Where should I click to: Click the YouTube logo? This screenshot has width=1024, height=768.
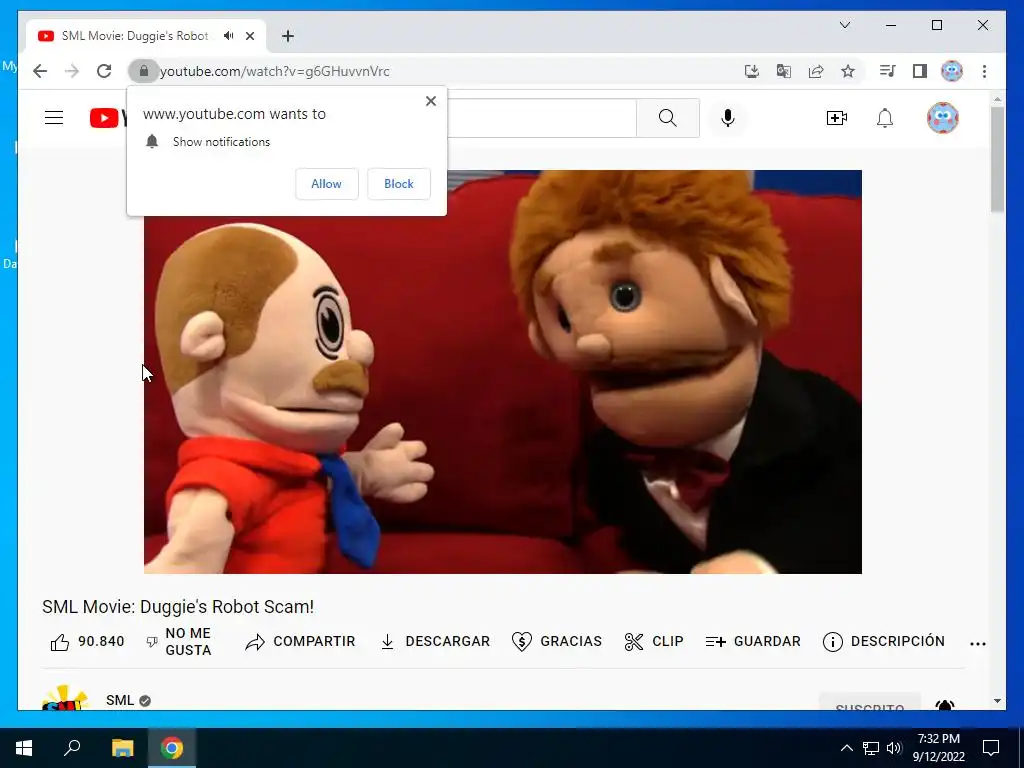[x=108, y=118]
